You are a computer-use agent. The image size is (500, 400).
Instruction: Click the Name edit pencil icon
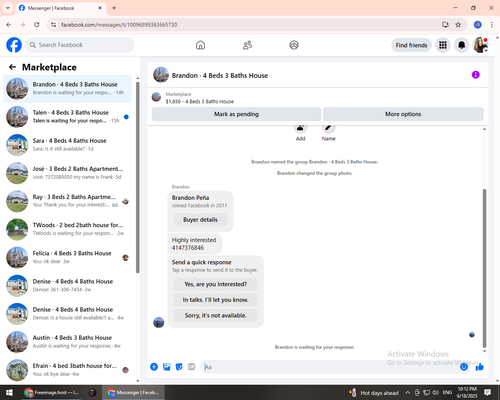328,128
